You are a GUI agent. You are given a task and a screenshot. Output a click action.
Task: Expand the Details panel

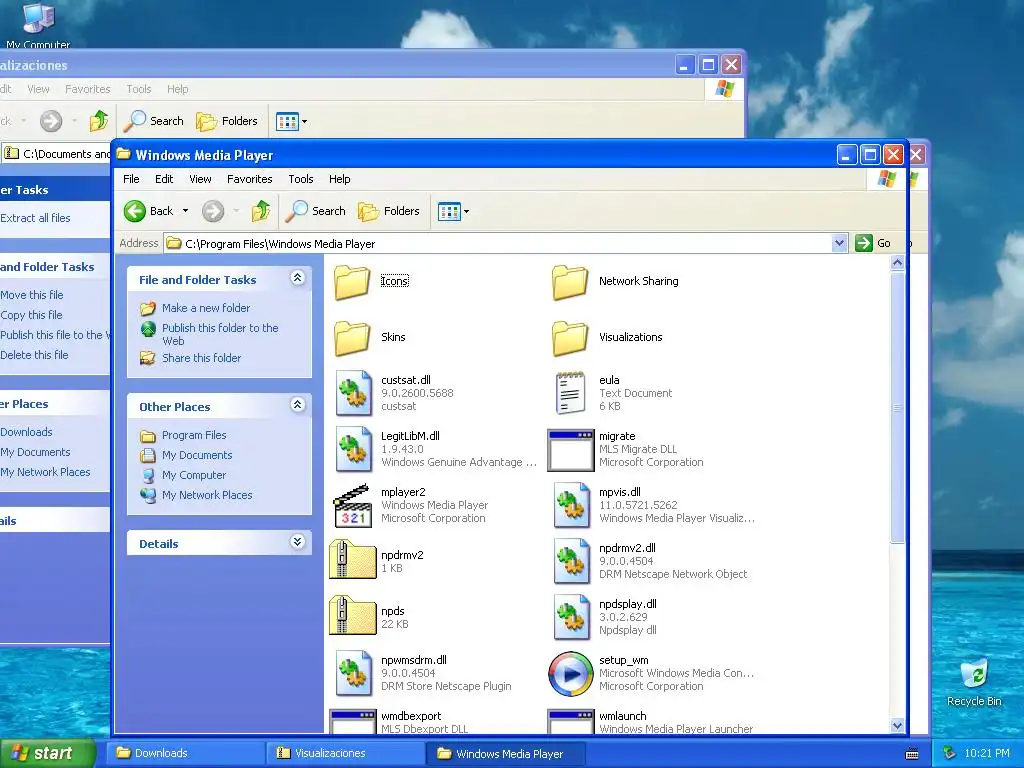[297, 542]
